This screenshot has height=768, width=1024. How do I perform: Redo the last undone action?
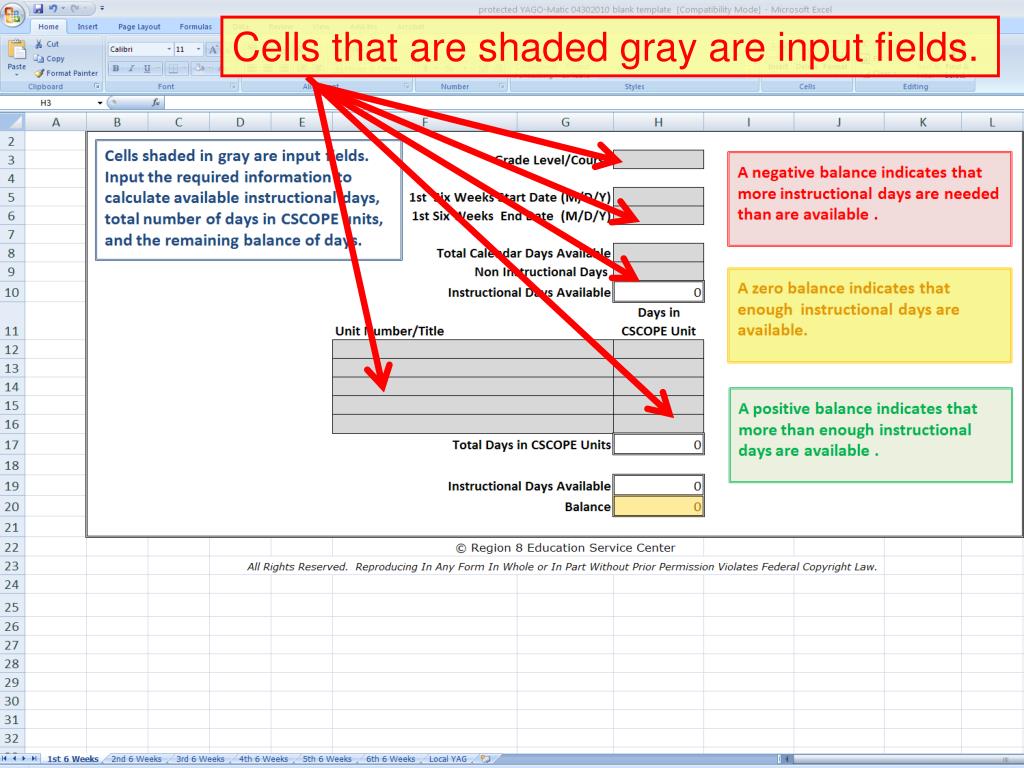74,9
